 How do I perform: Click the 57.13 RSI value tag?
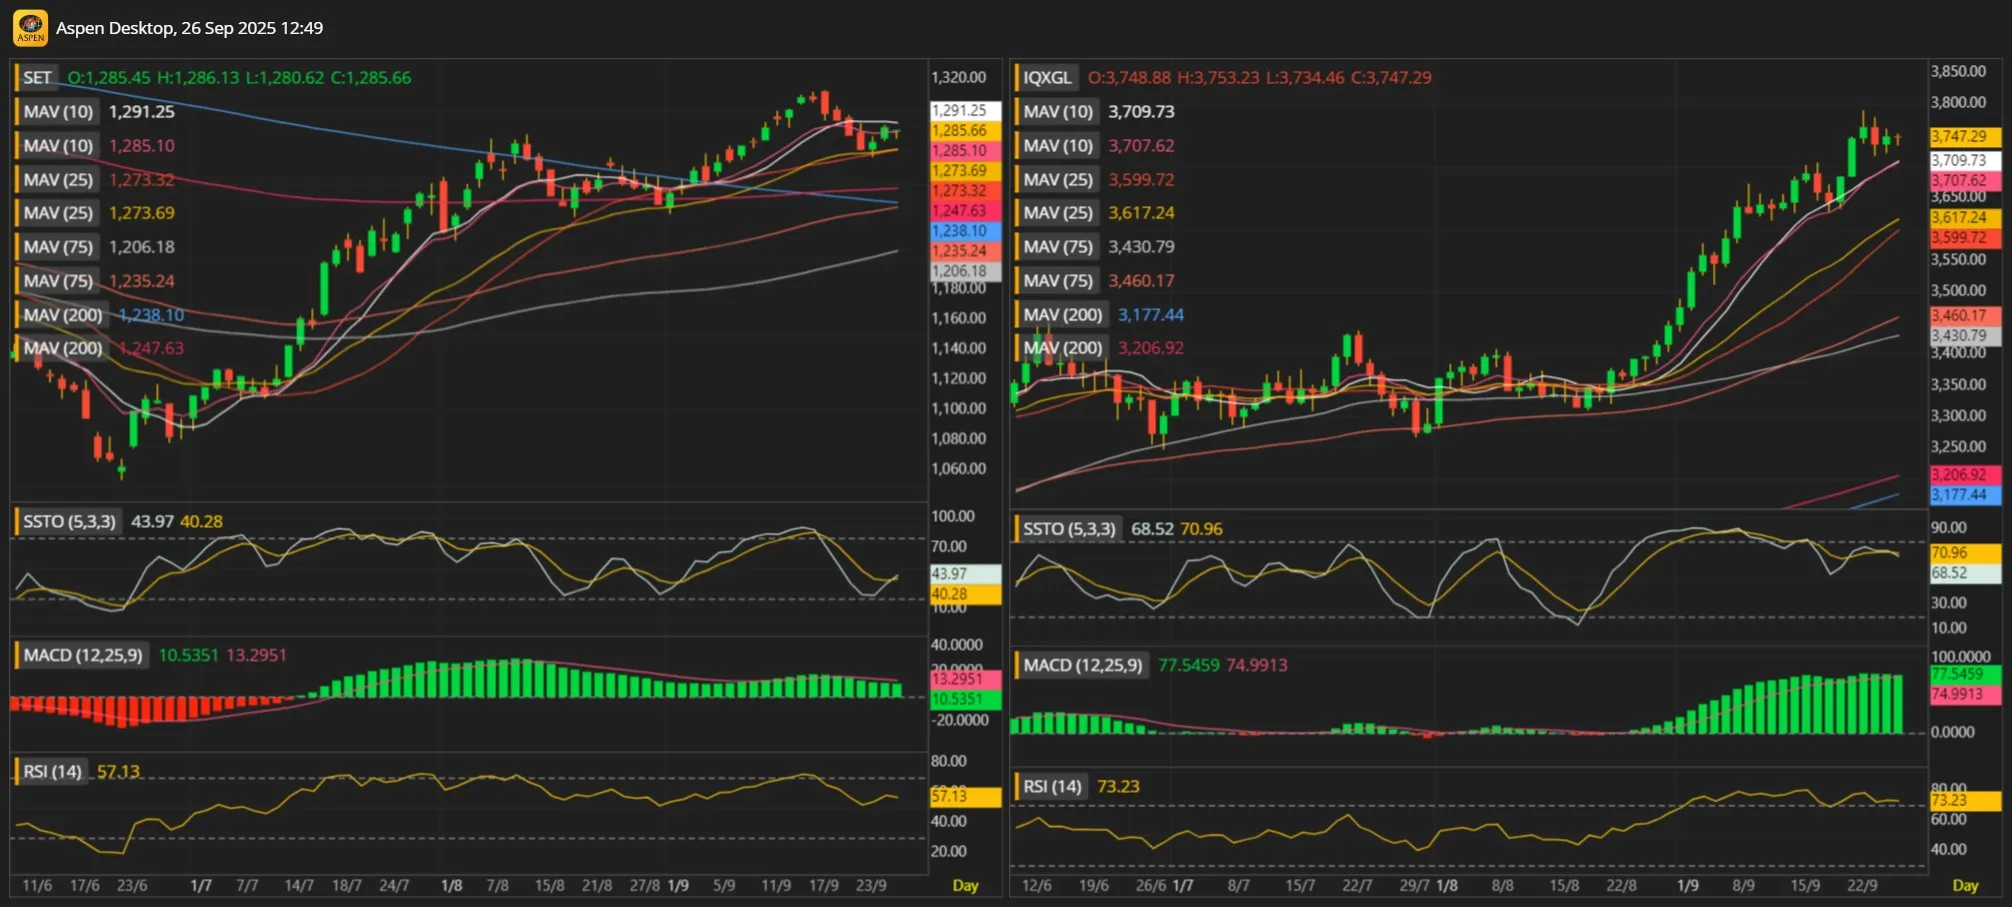(964, 797)
